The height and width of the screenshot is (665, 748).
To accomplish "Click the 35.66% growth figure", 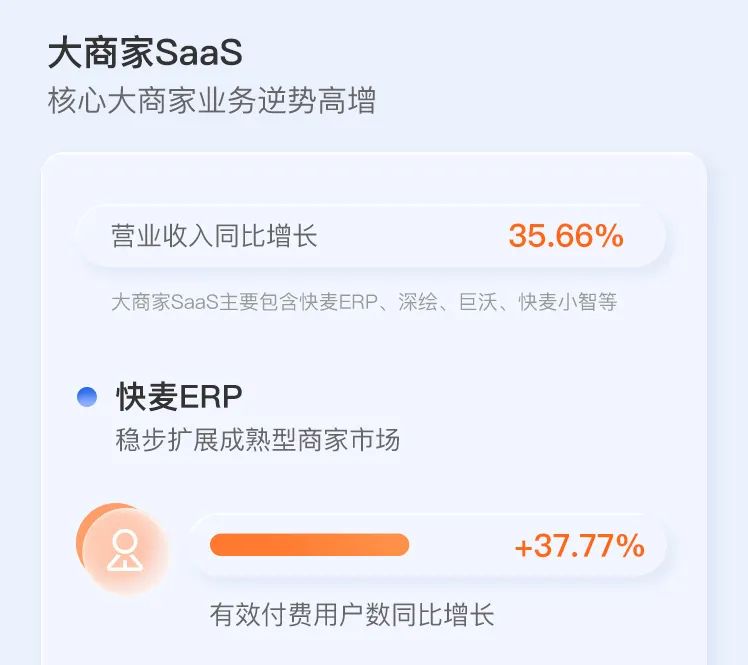I will pyautogui.click(x=566, y=236).
